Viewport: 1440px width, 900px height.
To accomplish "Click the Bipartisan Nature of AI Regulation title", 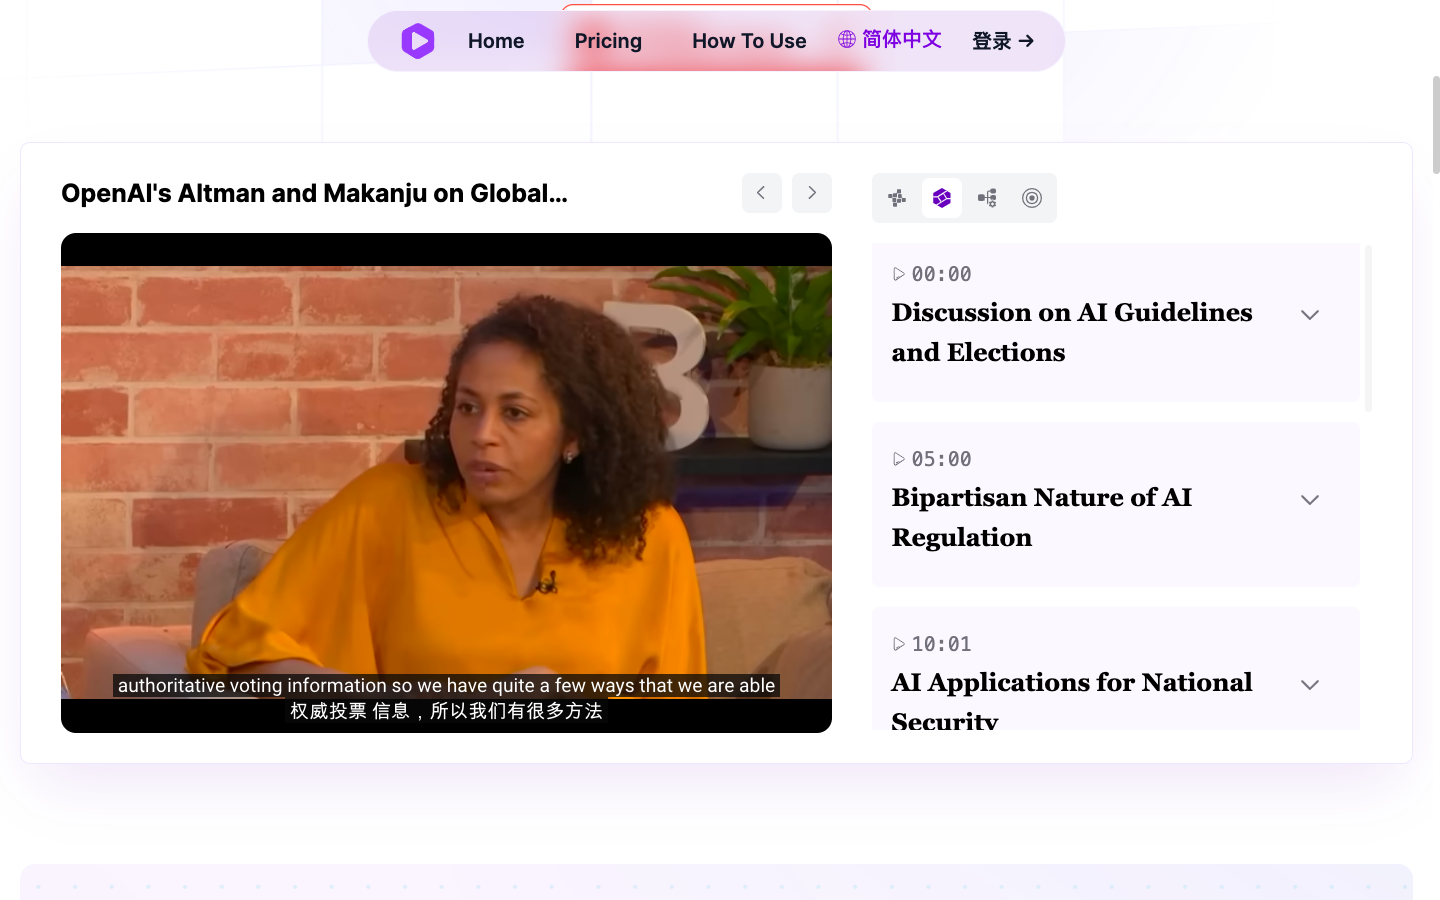I will pyautogui.click(x=1042, y=518).
